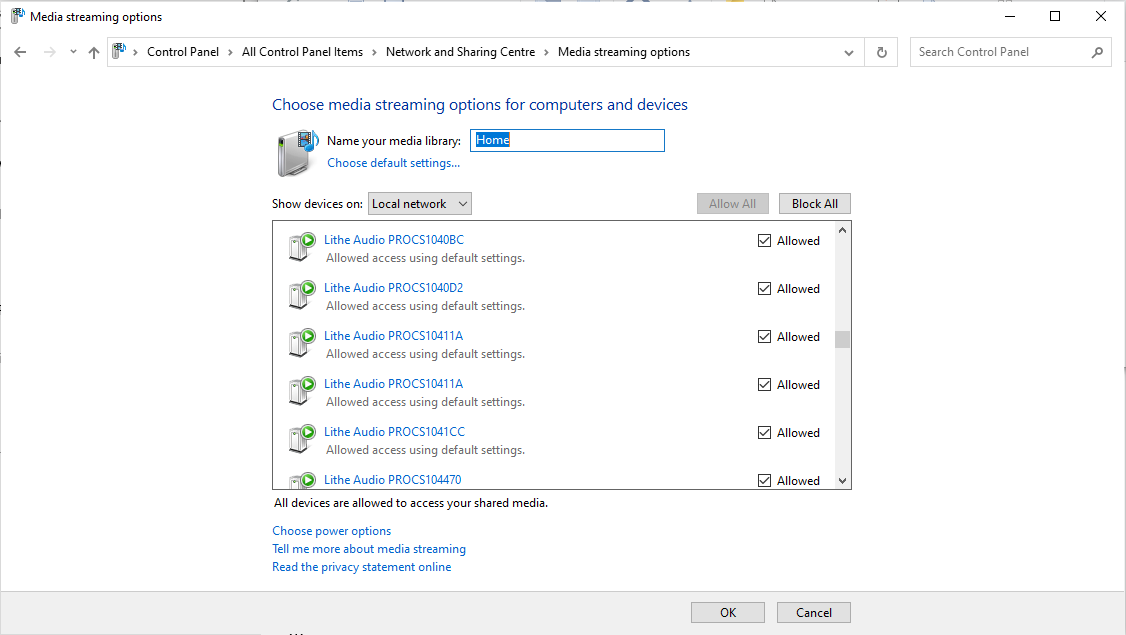Uncheck Allowed for Lithe Audio PROCS104470
The image size is (1126, 635).
point(764,481)
